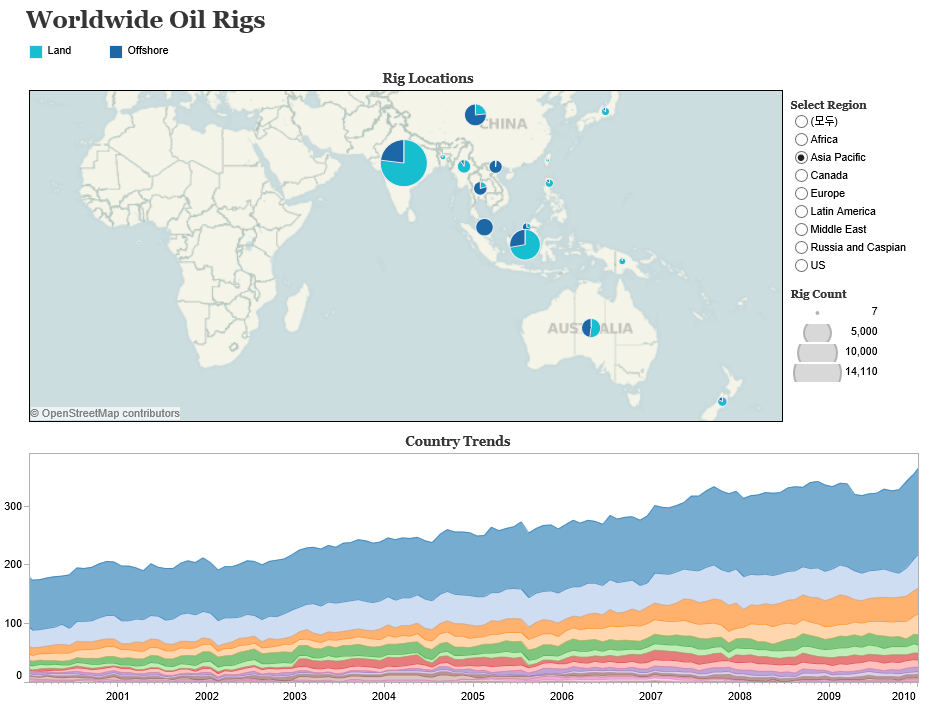930x706 pixels.
Task: Choose Russia and Caspian region
Action: (801, 247)
